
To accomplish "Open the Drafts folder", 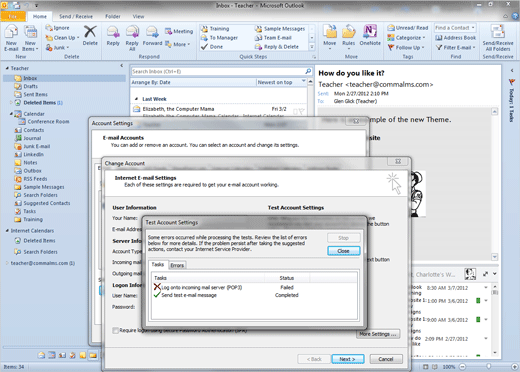I will tap(30, 86).
